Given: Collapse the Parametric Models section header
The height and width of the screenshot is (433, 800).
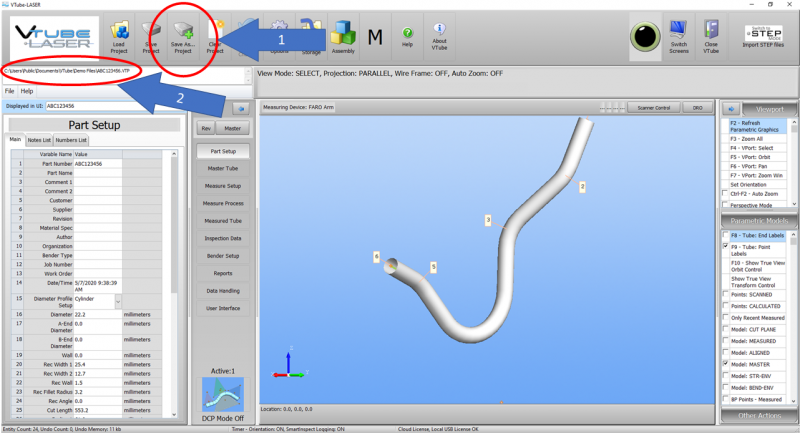Looking at the screenshot, I should pyautogui.click(x=759, y=221).
